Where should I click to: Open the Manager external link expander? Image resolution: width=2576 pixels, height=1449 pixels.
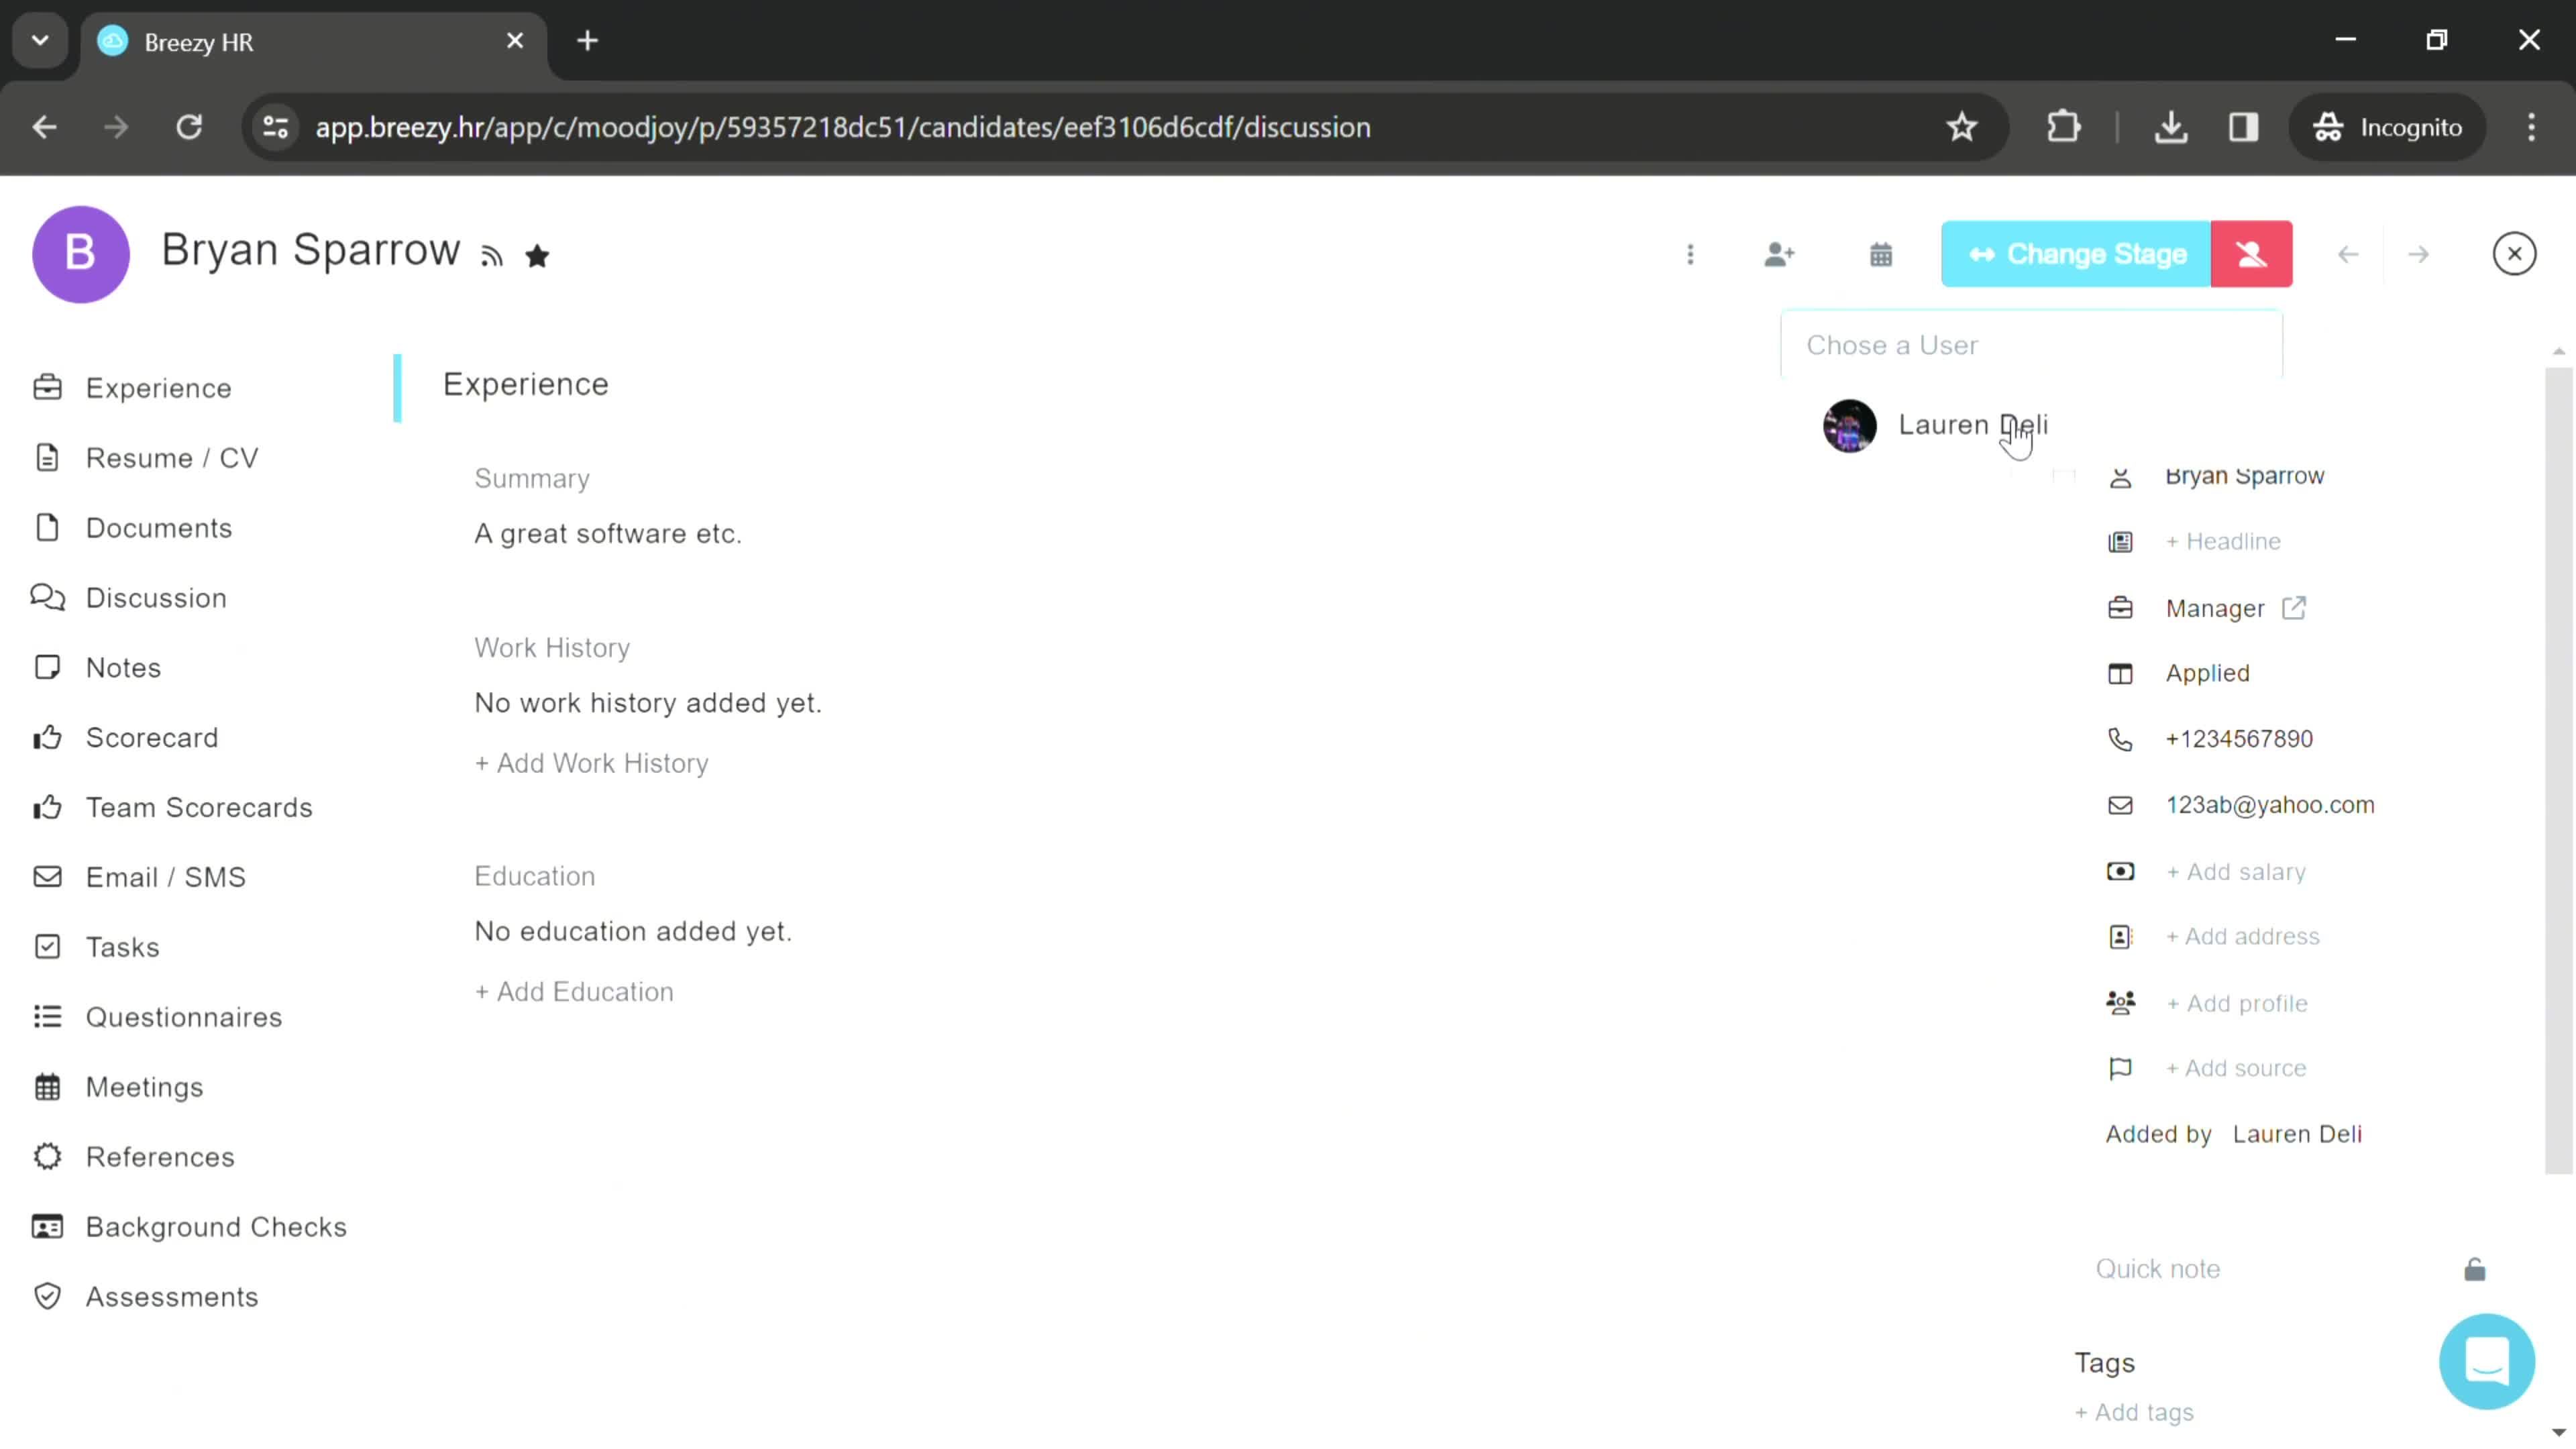point(2295,607)
